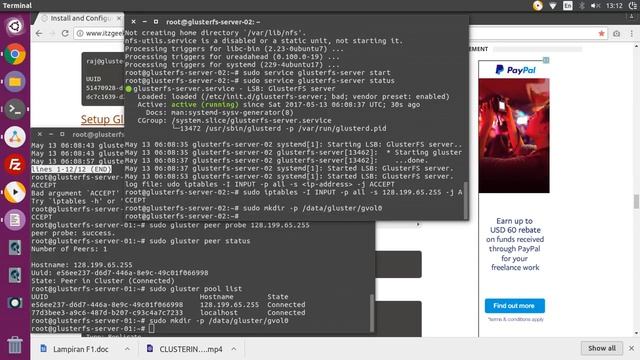640x360 pixels.
Task: Click the AdChoices icon on PayPal ad
Action: pyautogui.click(x=546, y=60)
